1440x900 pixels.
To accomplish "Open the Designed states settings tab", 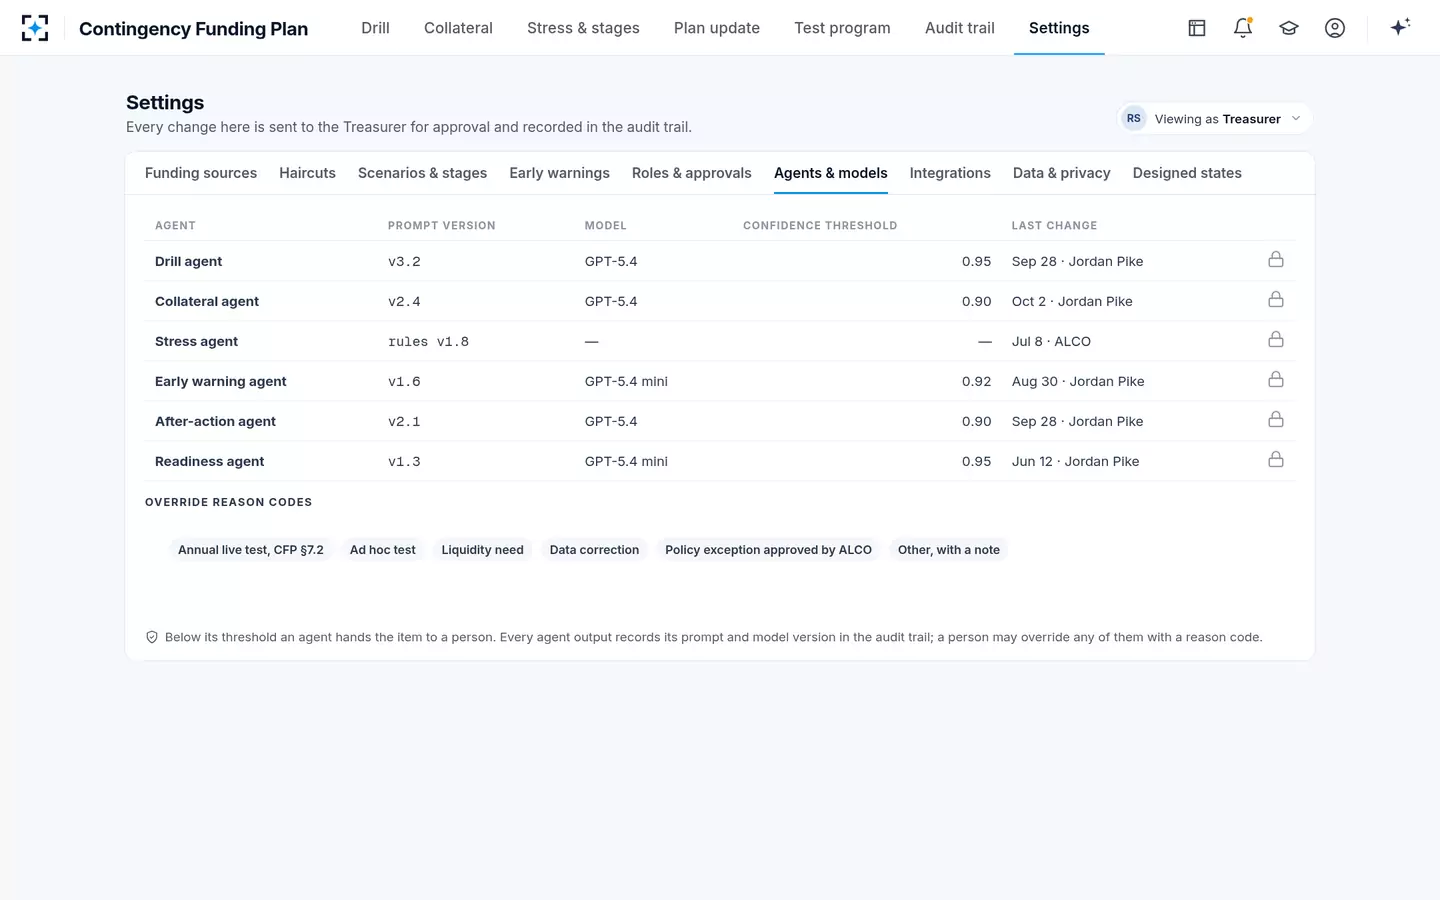I will click(x=1187, y=173).
